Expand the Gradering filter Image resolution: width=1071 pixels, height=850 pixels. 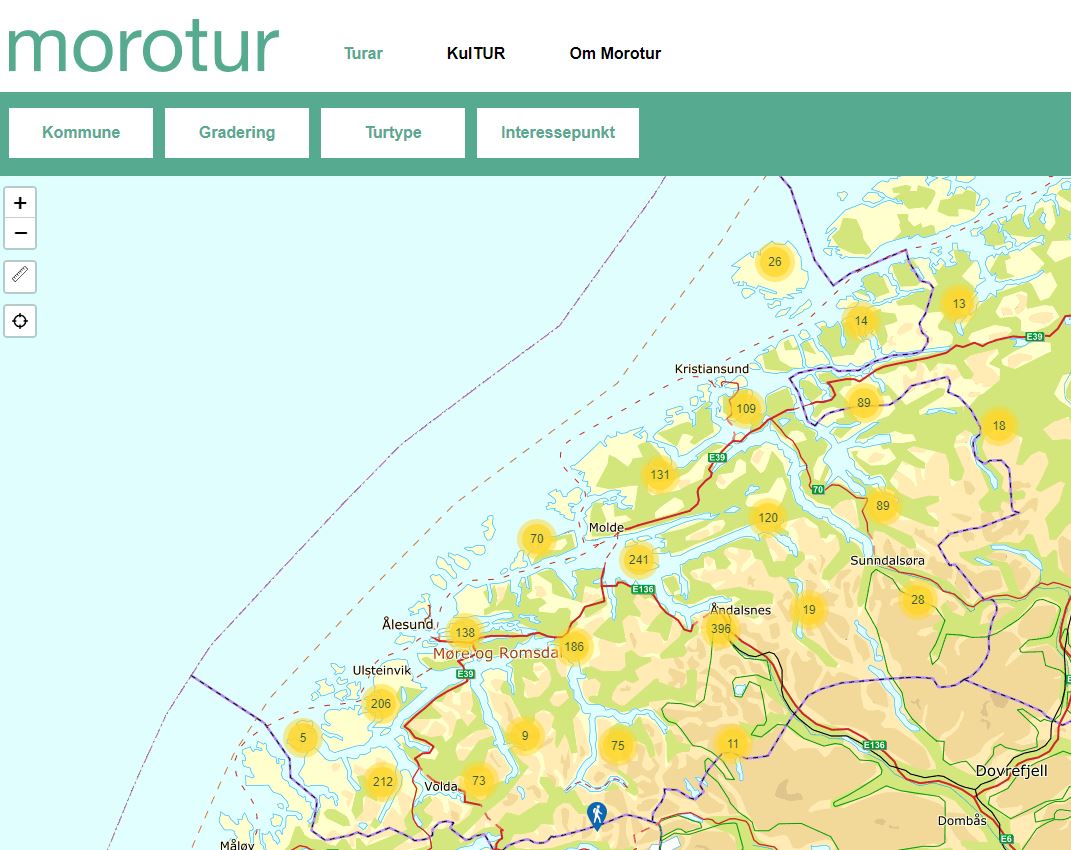tap(237, 133)
